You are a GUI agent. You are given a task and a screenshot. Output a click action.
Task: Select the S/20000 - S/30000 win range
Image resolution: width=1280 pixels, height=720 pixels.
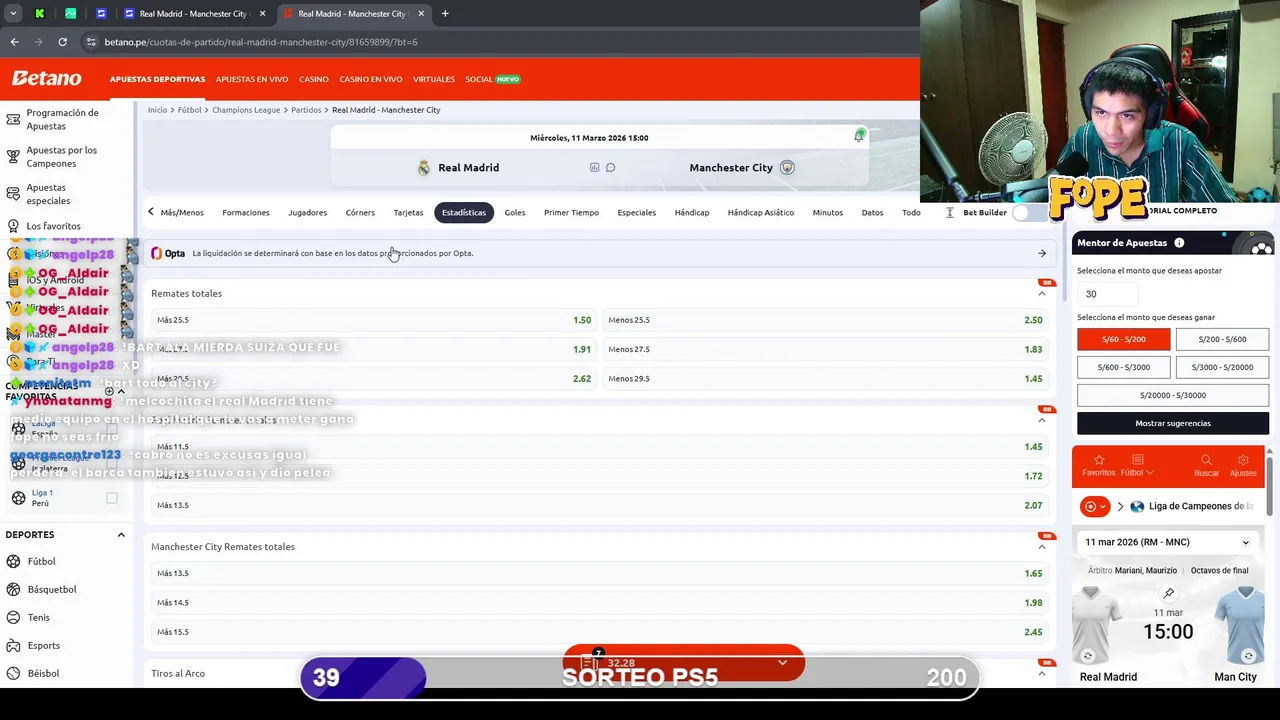1173,395
